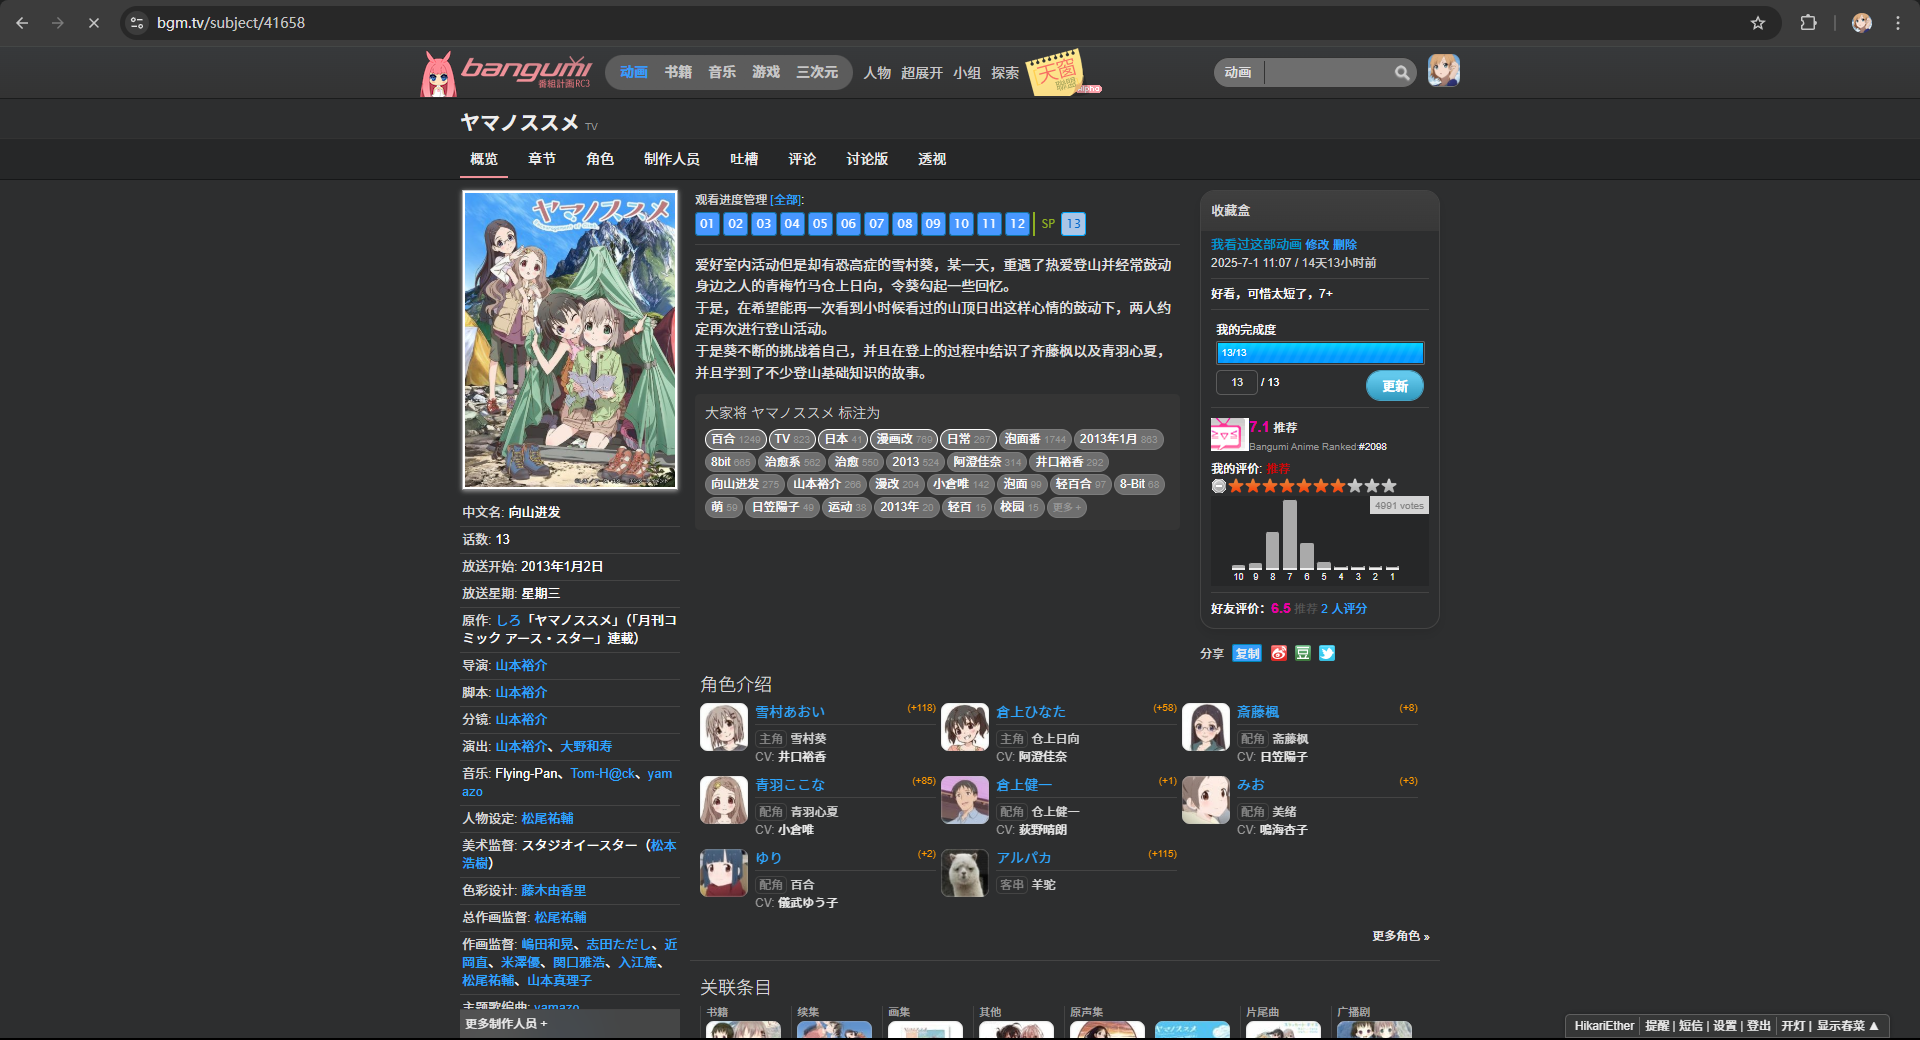This screenshot has height=1040, width=1920.
Task: Go back to the previous page
Action: pos(22,22)
